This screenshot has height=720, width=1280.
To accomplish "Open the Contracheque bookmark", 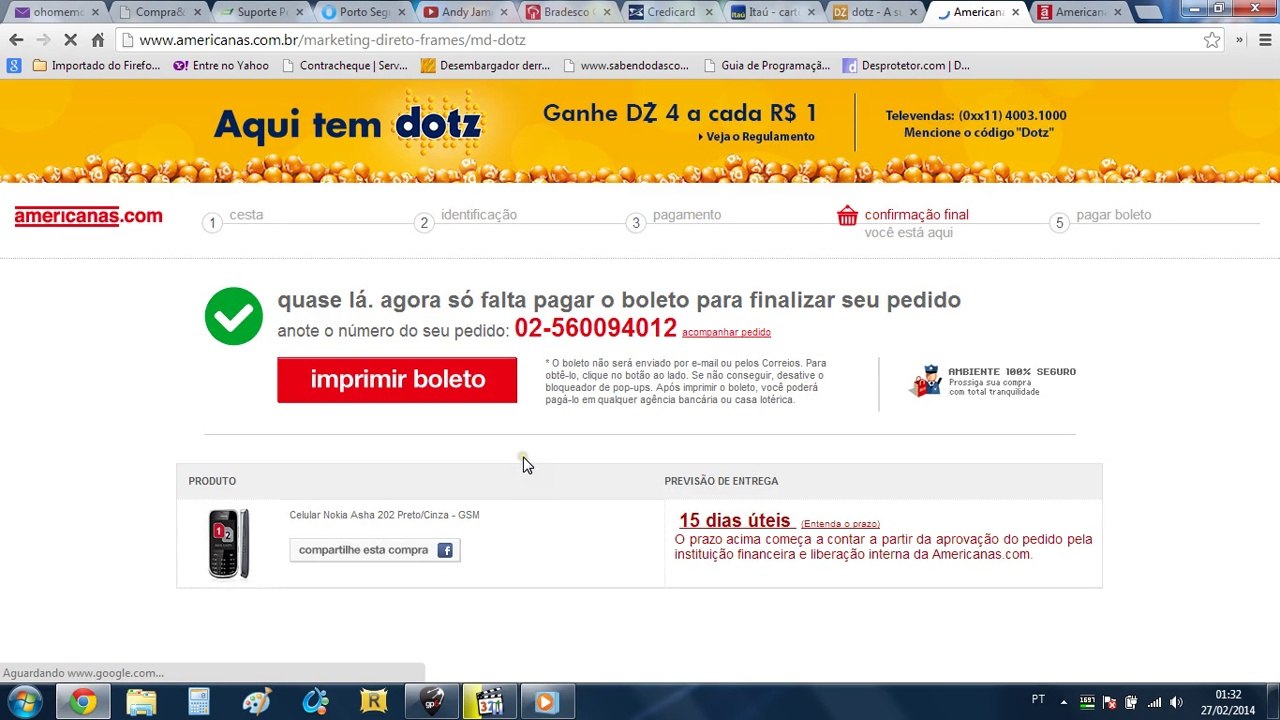I will pos(345,66).
